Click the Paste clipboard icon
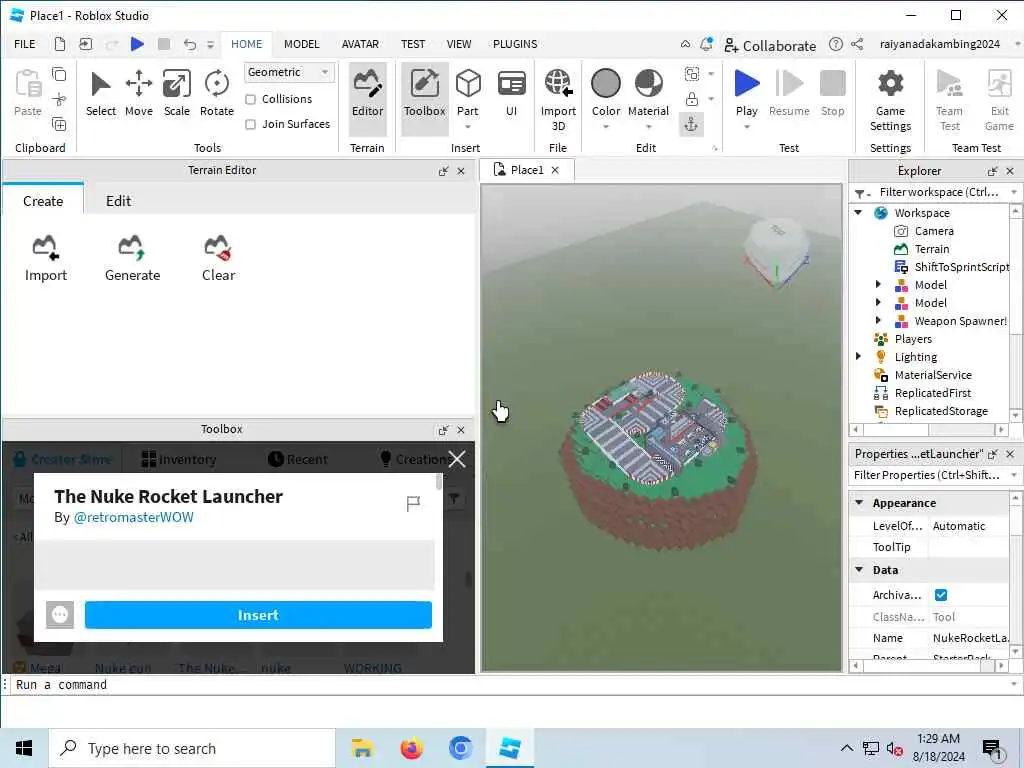The image size is (1024, 768). click(28, 84)
